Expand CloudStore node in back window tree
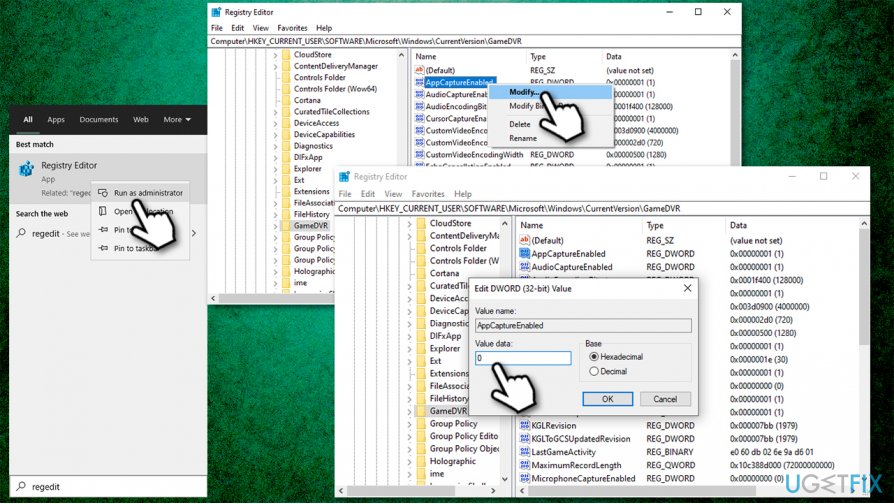 point(275,55)
